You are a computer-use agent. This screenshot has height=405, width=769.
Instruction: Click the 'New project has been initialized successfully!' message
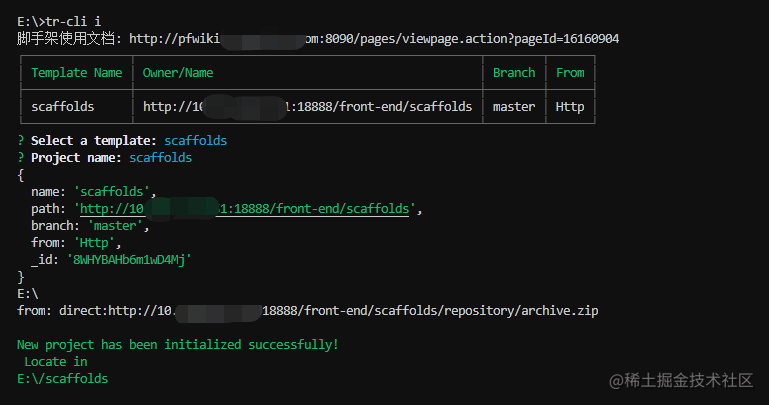click(x=178, y=345)
